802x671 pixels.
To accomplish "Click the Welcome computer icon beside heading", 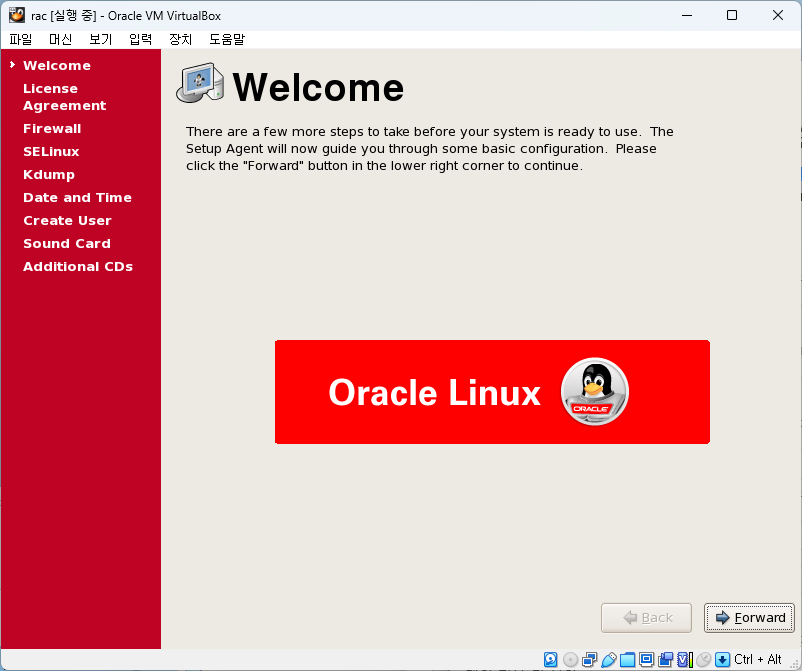I will pyautogui.click(x=200, y=83).
